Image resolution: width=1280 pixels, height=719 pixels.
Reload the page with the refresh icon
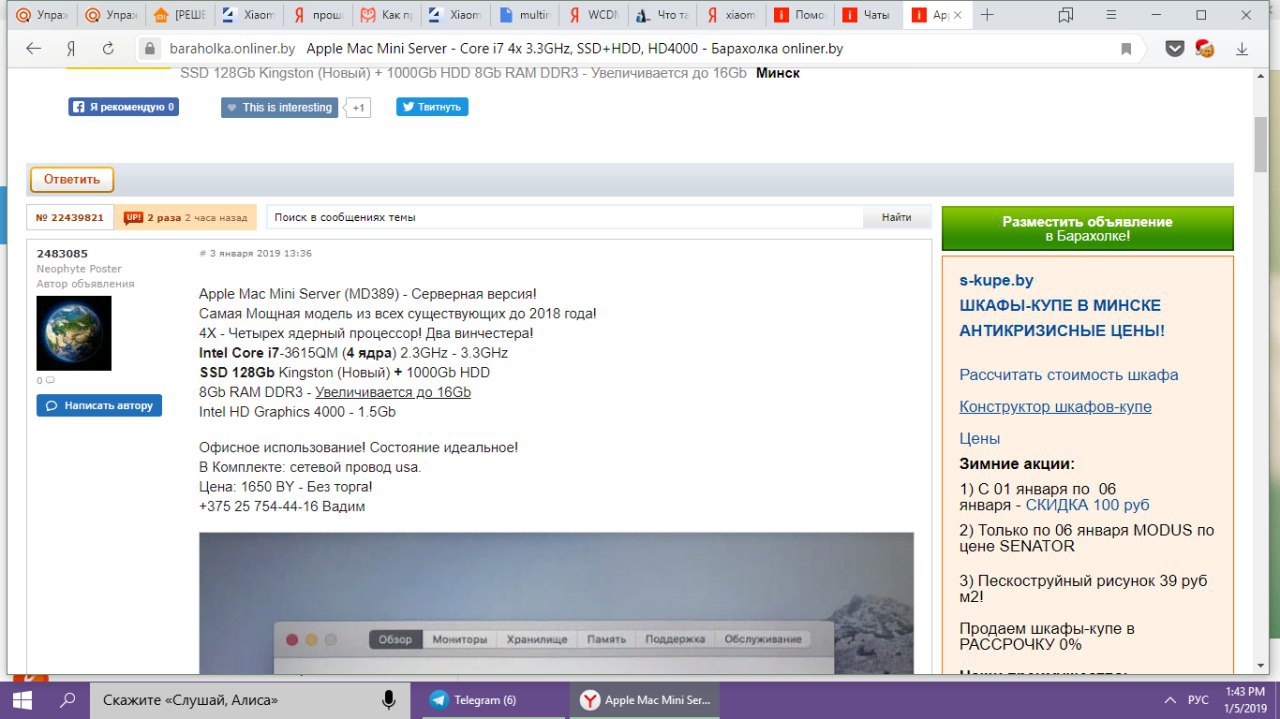pos(108,48)
